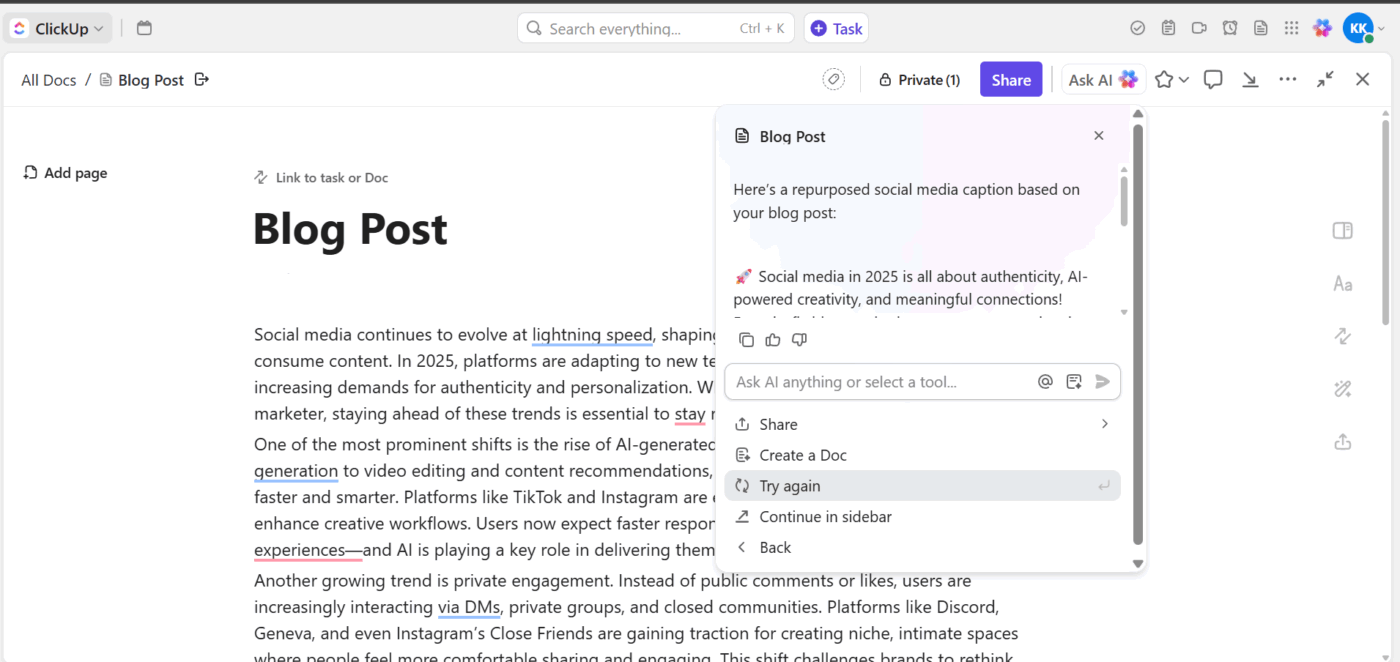Click the Share button
Viewport: 1400px width, 662px height.
(1010, 79)
